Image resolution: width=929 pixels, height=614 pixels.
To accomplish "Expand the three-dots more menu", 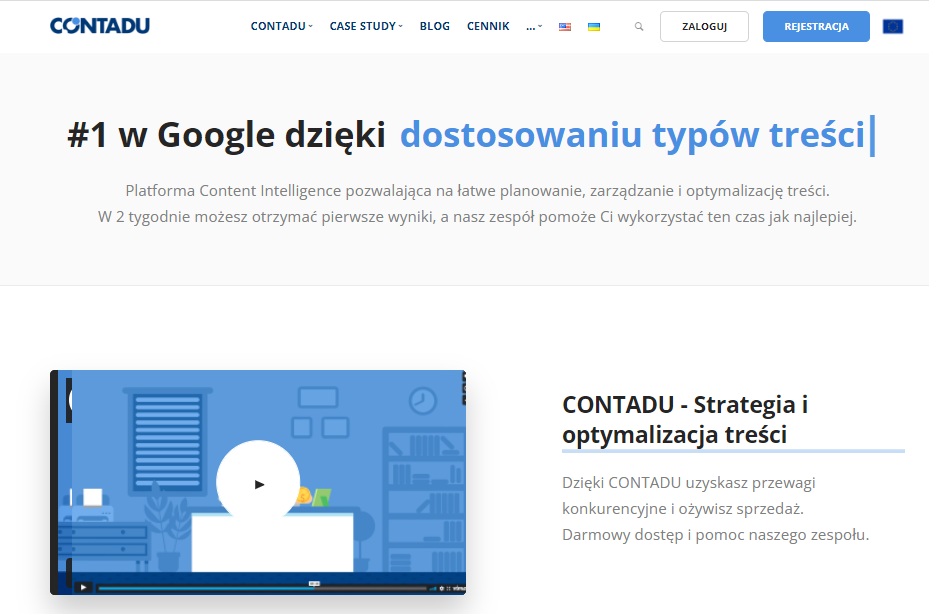I will point(534,26).
